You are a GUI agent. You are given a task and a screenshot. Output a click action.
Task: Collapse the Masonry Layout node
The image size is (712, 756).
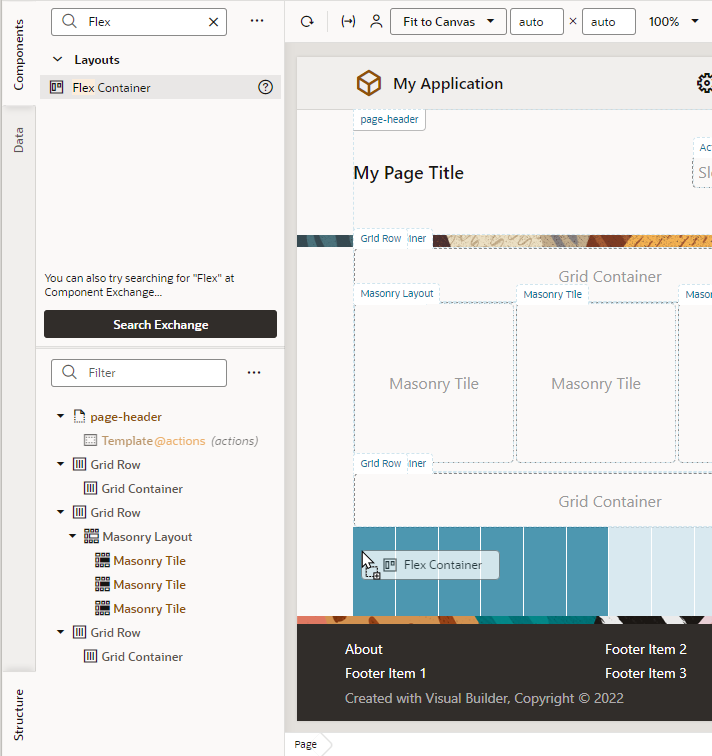tap(73, 536)
